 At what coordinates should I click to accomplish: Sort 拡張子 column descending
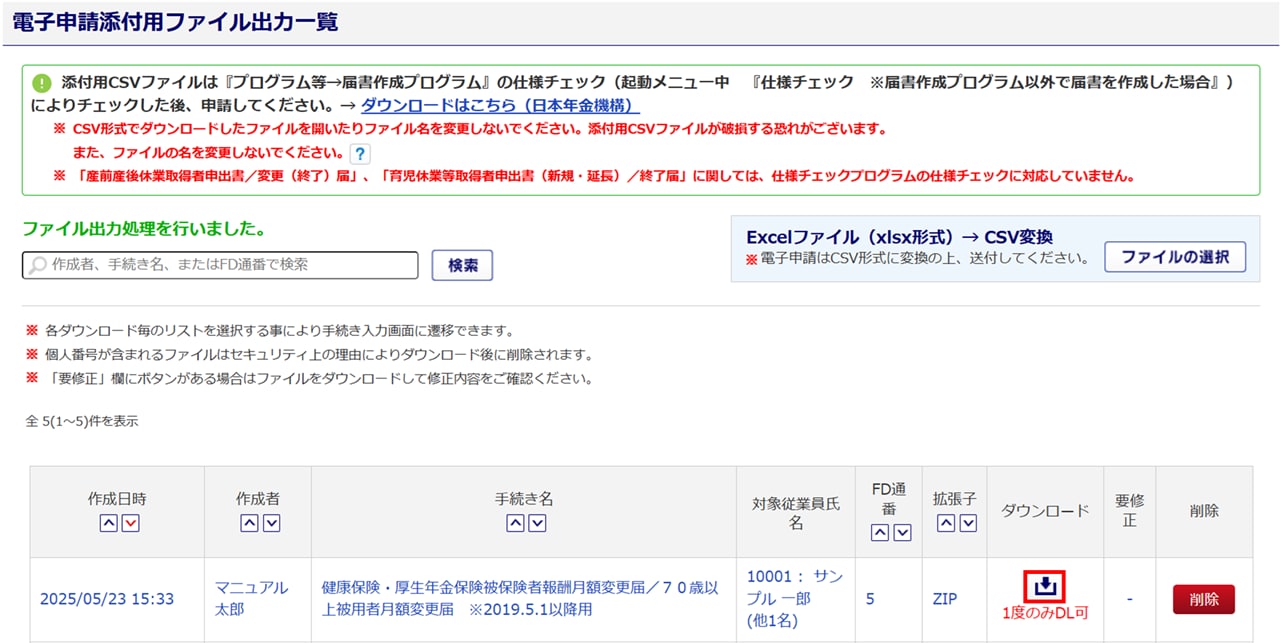click(x=965, y=523)
